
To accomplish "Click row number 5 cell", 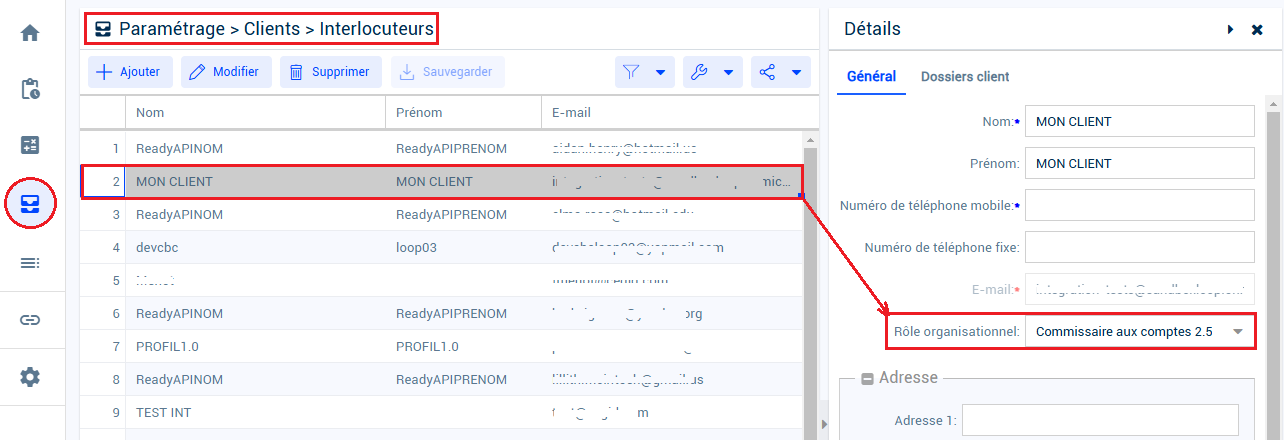I will pyautogui.click(x=103, y=280).
